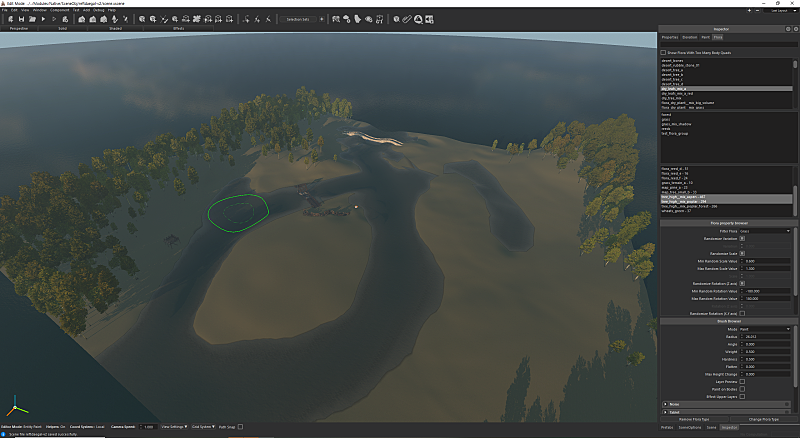Screen dimensions: 800x438
Task: Enable Randomize Rotation (X,Y axis) checkbox
Action: point(742,313)
